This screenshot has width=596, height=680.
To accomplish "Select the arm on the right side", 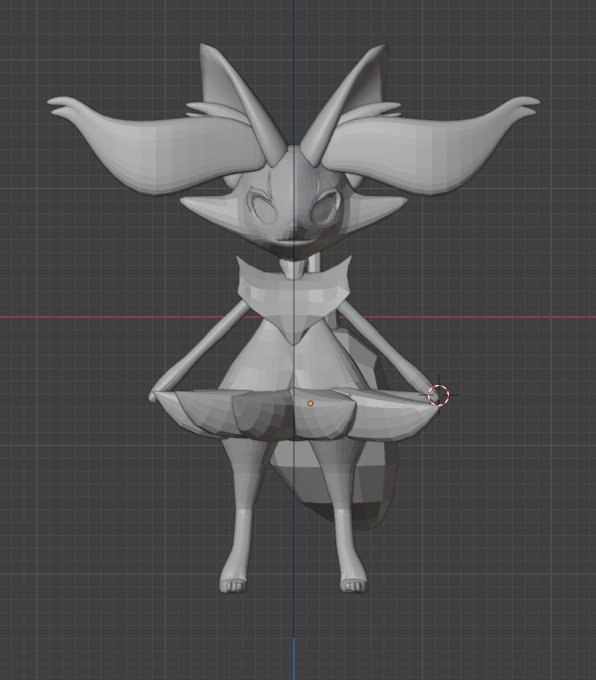I will pyautogui.click(x=386, y=347).
